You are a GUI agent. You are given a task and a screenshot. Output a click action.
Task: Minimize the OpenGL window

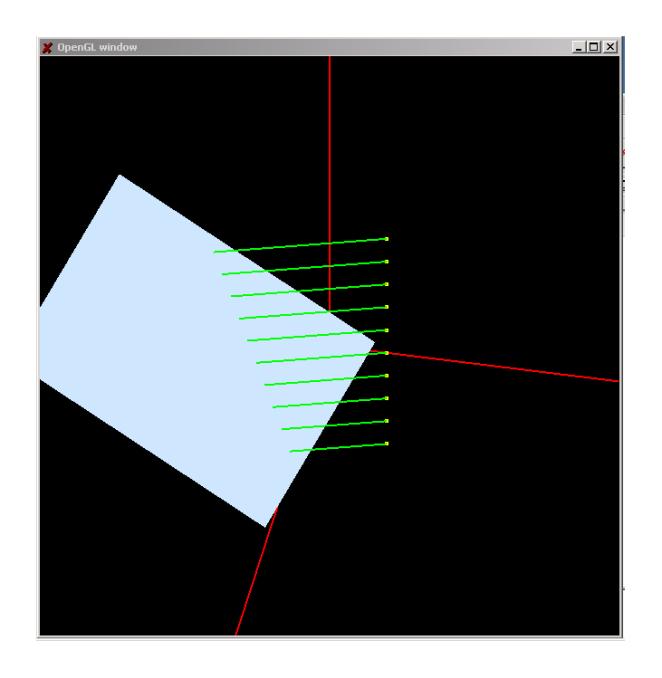[x=581, y=47]
